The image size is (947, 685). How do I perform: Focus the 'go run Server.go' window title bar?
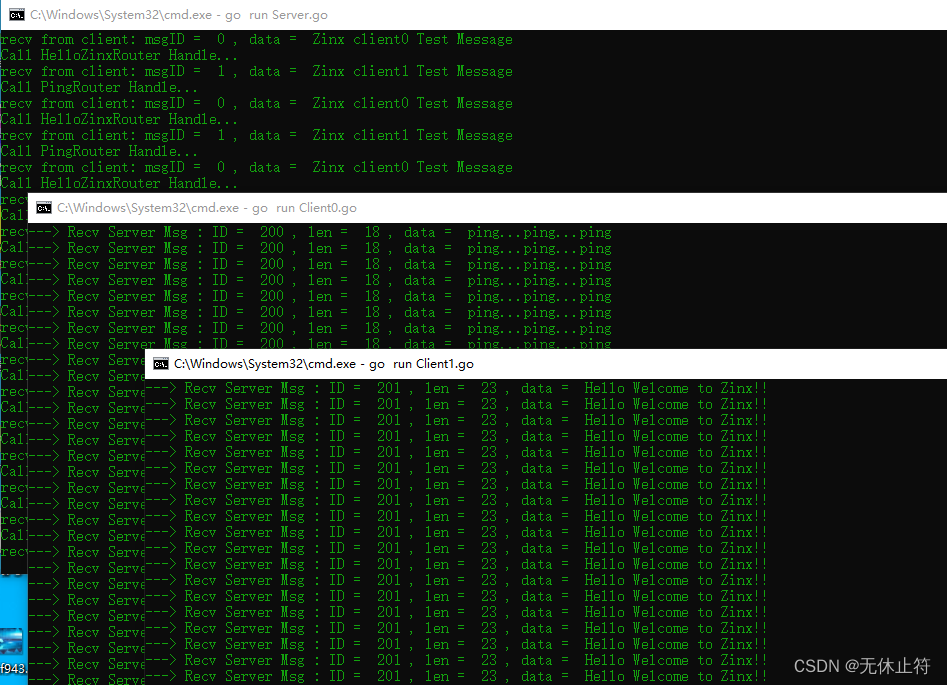pyautogui.click(x=474, y=14)
